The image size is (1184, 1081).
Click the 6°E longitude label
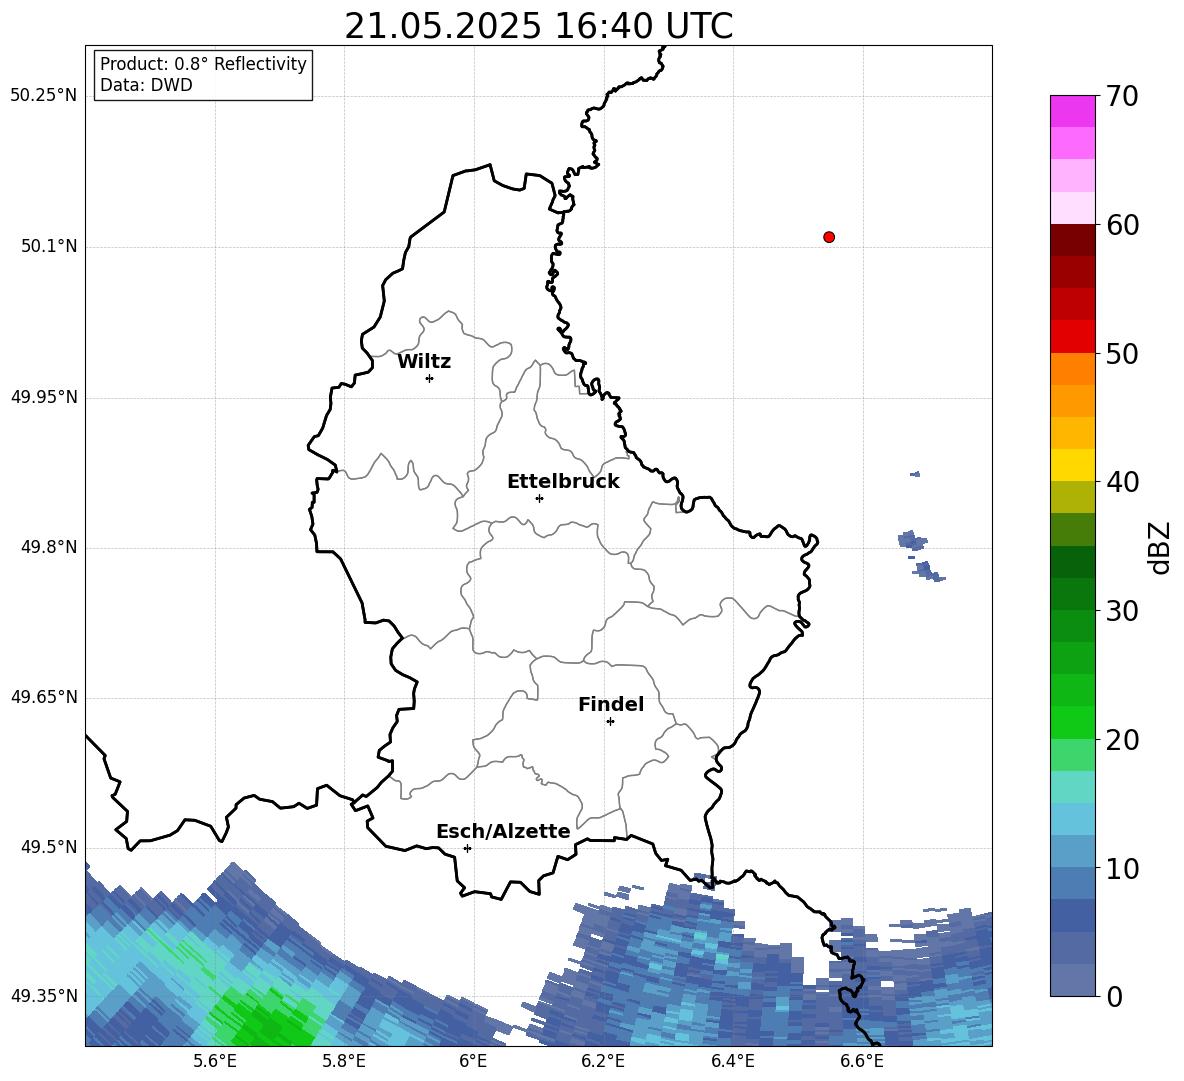click(473, 1062)
